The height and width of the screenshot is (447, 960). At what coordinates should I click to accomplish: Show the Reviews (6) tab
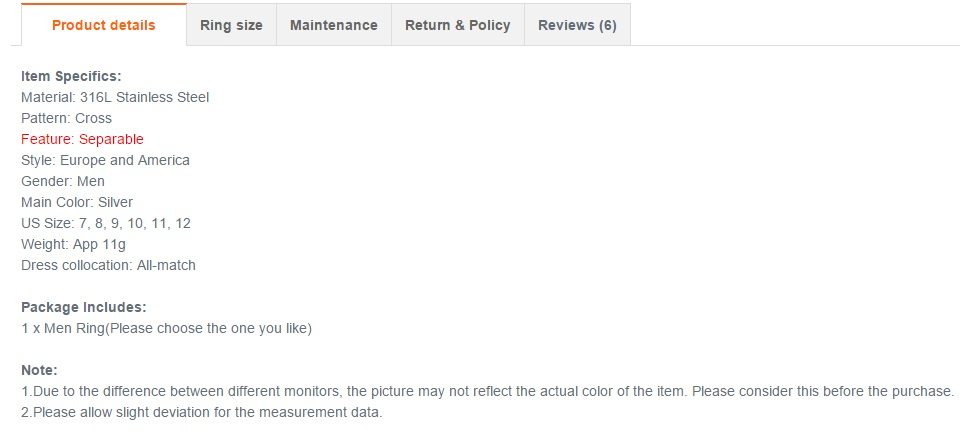click(577, 25)
